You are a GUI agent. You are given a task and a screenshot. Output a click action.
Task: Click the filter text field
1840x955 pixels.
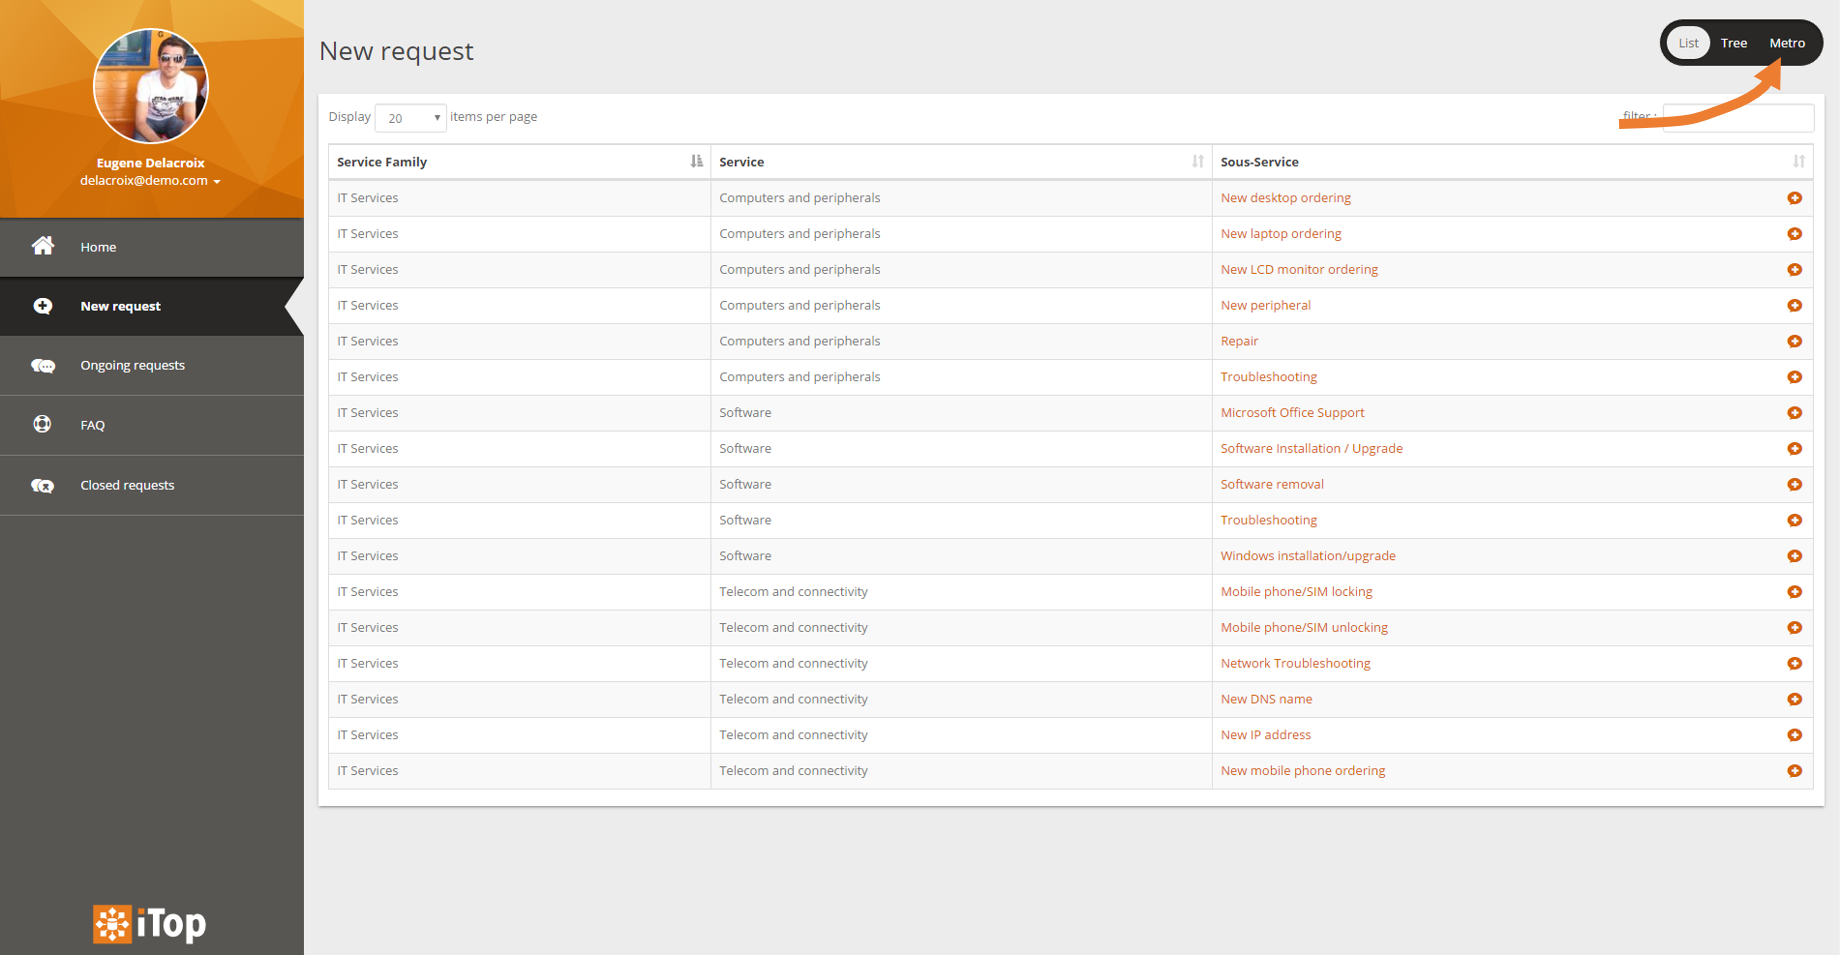pyautogui.click(x=1737, y=118)
